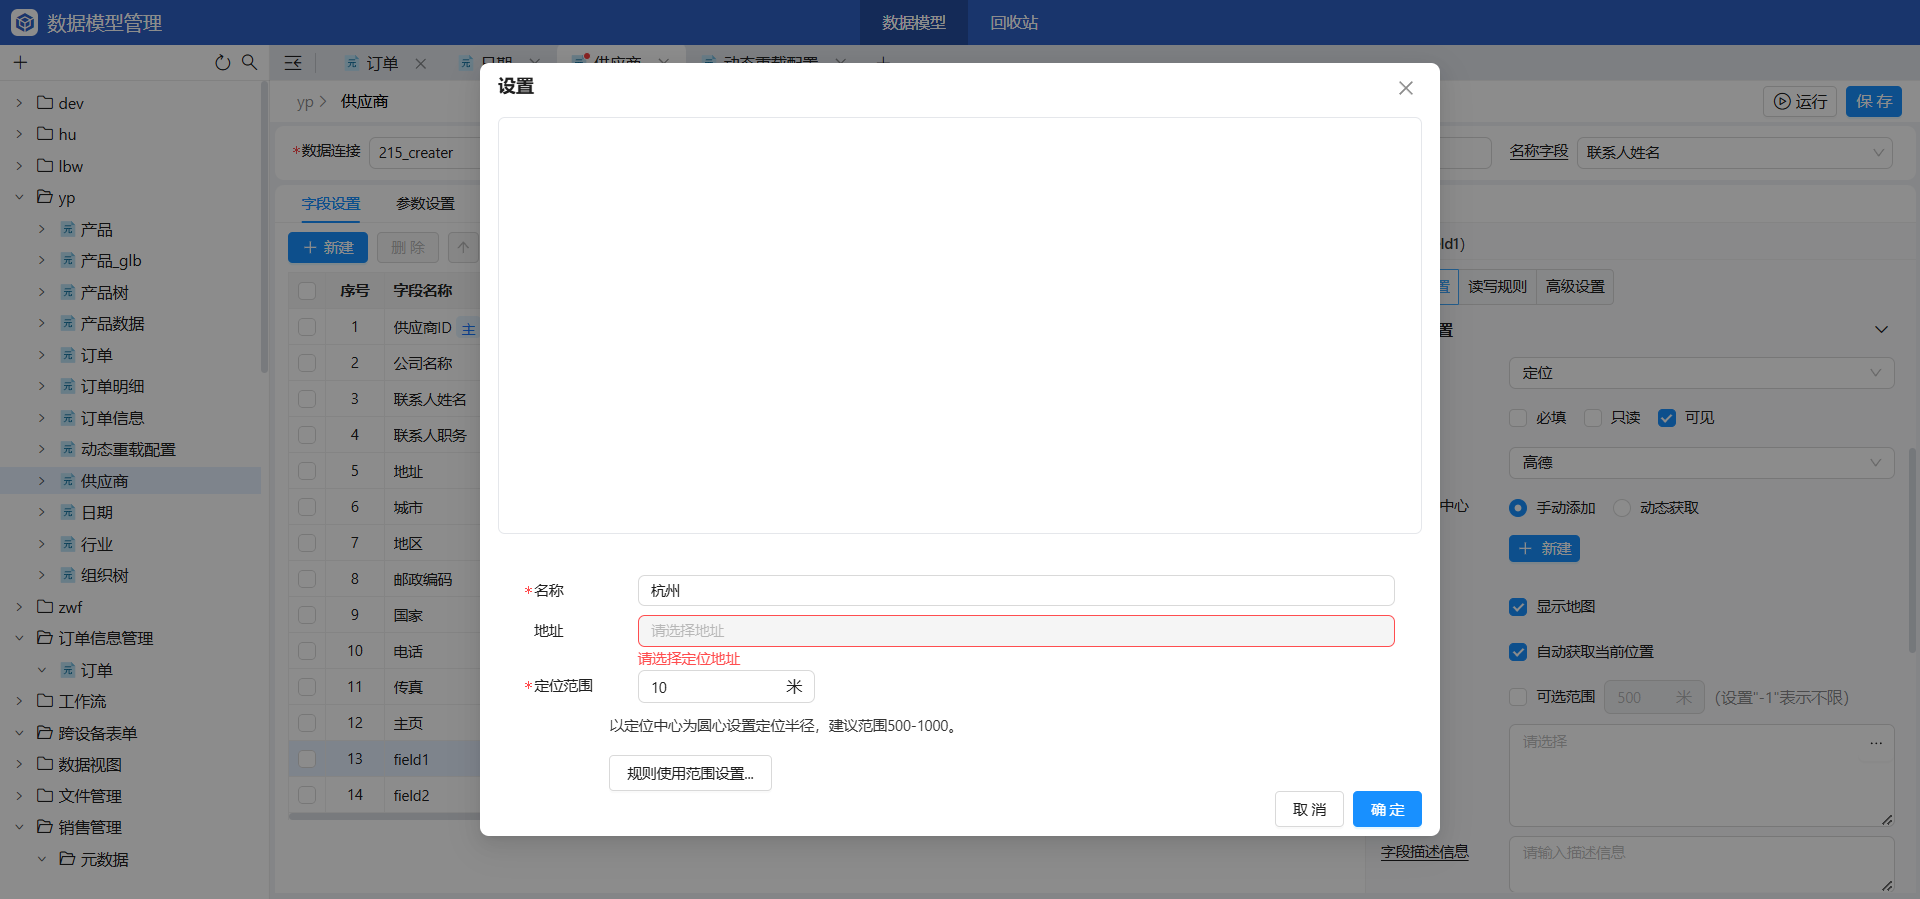Uncheck the 显示地图 checkbox
The width and height of the screenshot is (1920, 899).
1518,607
